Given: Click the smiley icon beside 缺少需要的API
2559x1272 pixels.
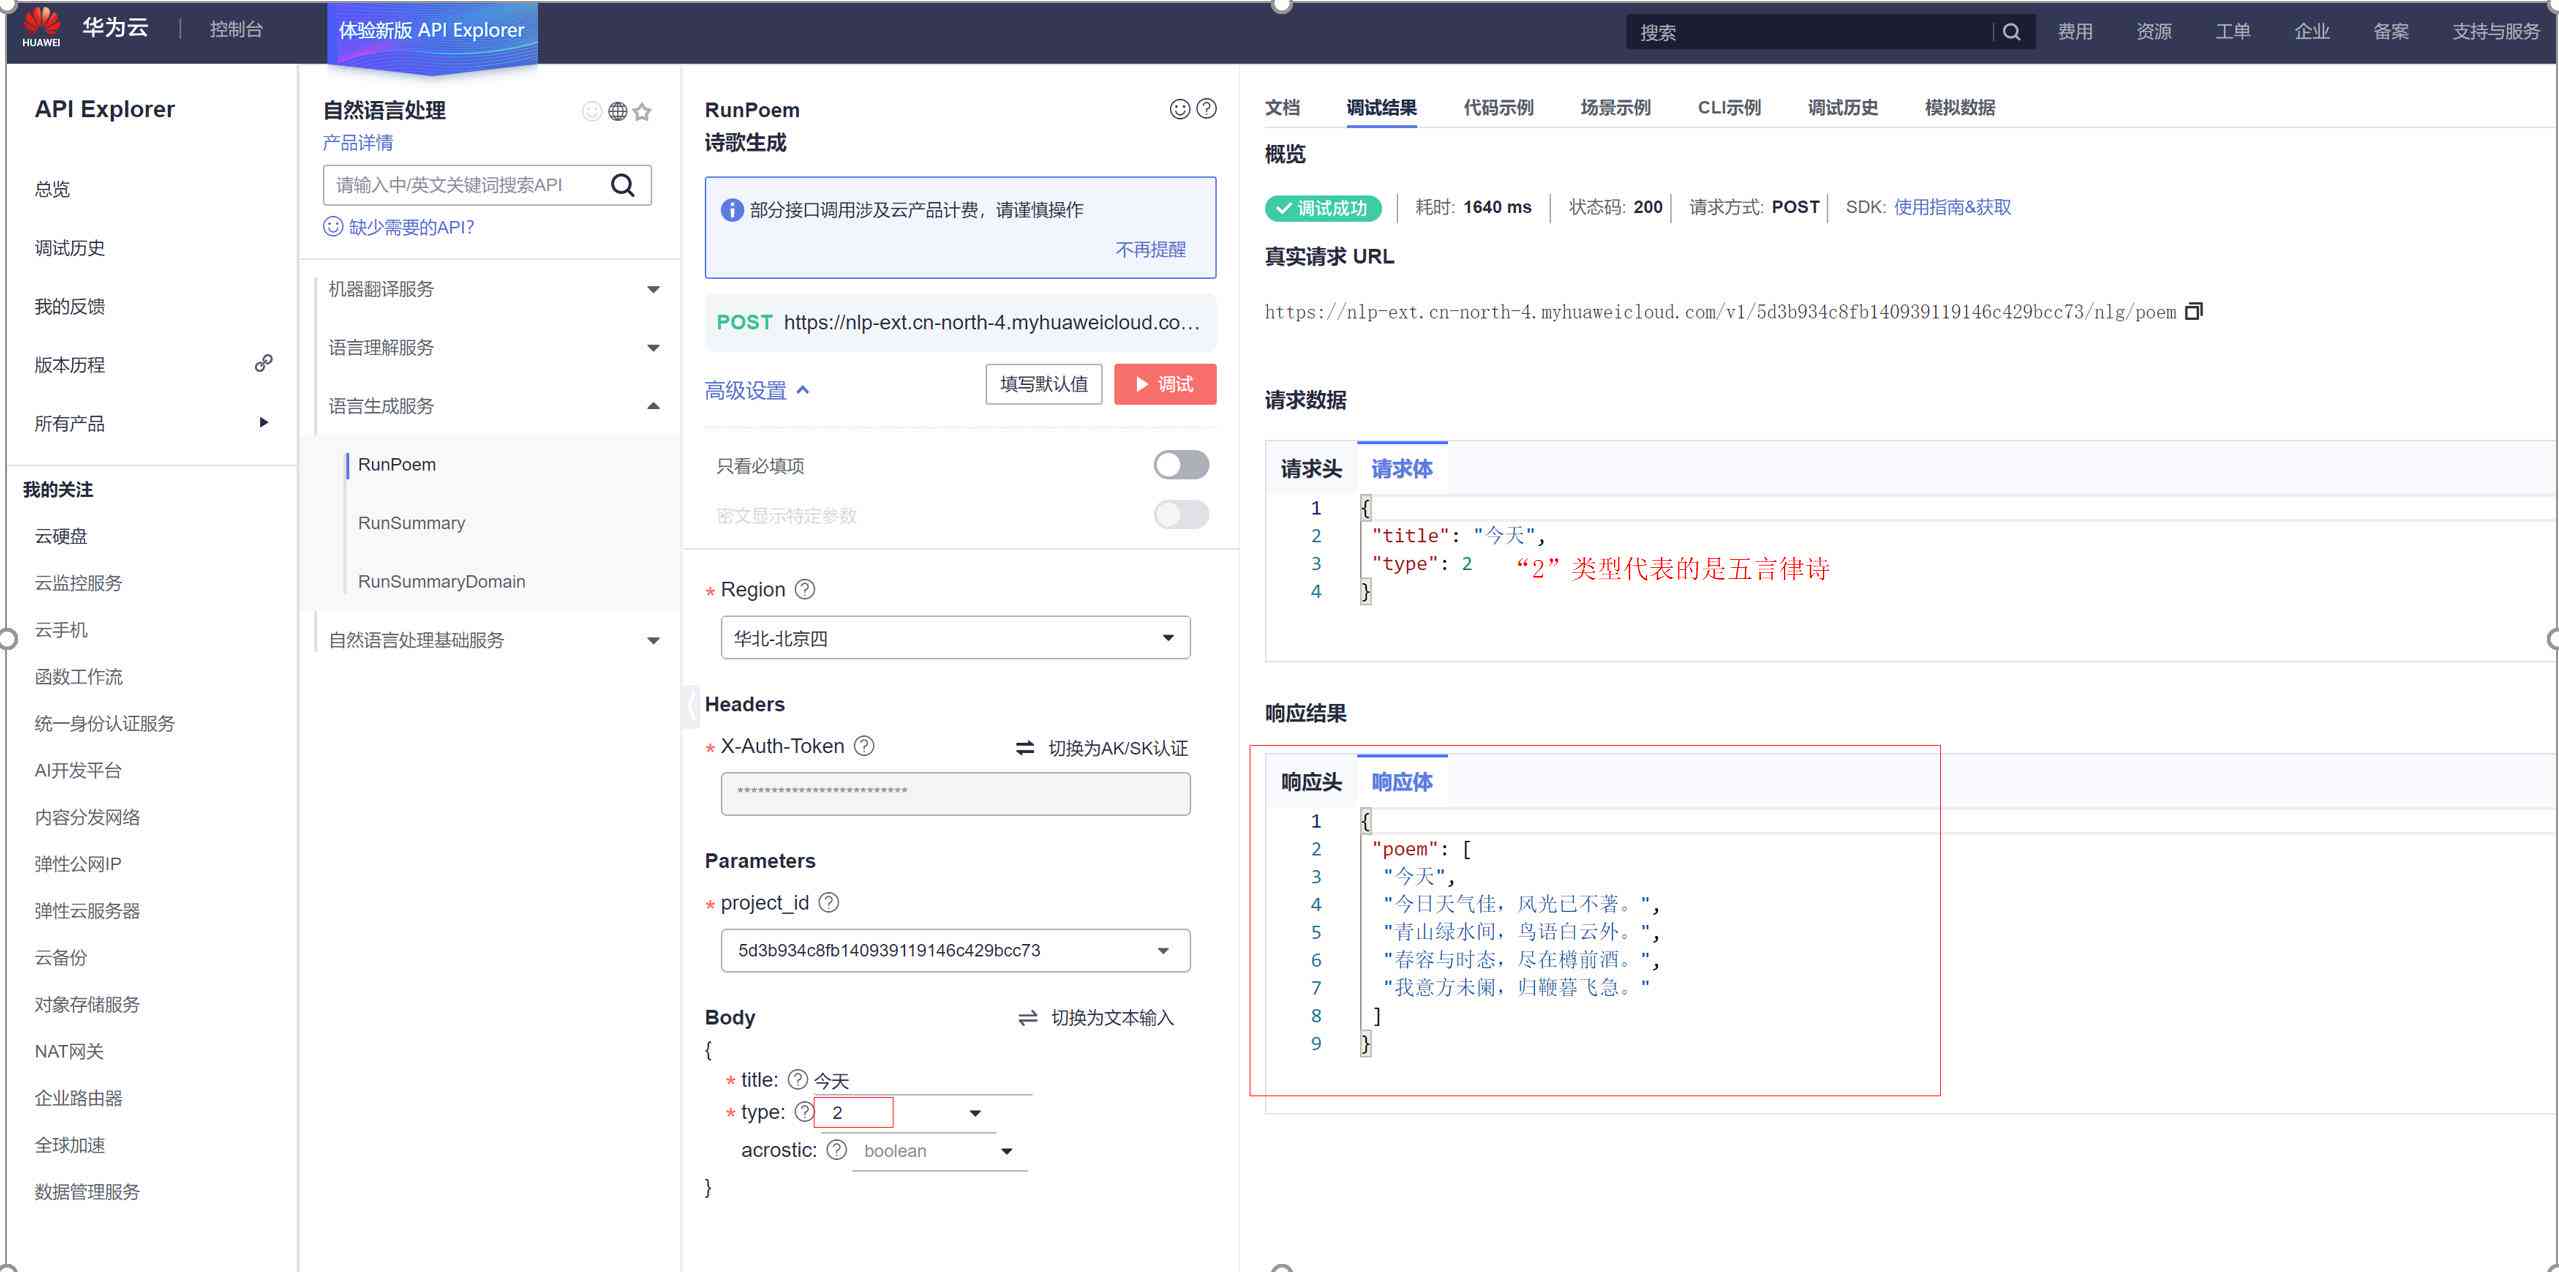Looking at the screenshot, I should pyautogui.click(x=333, y=227).
